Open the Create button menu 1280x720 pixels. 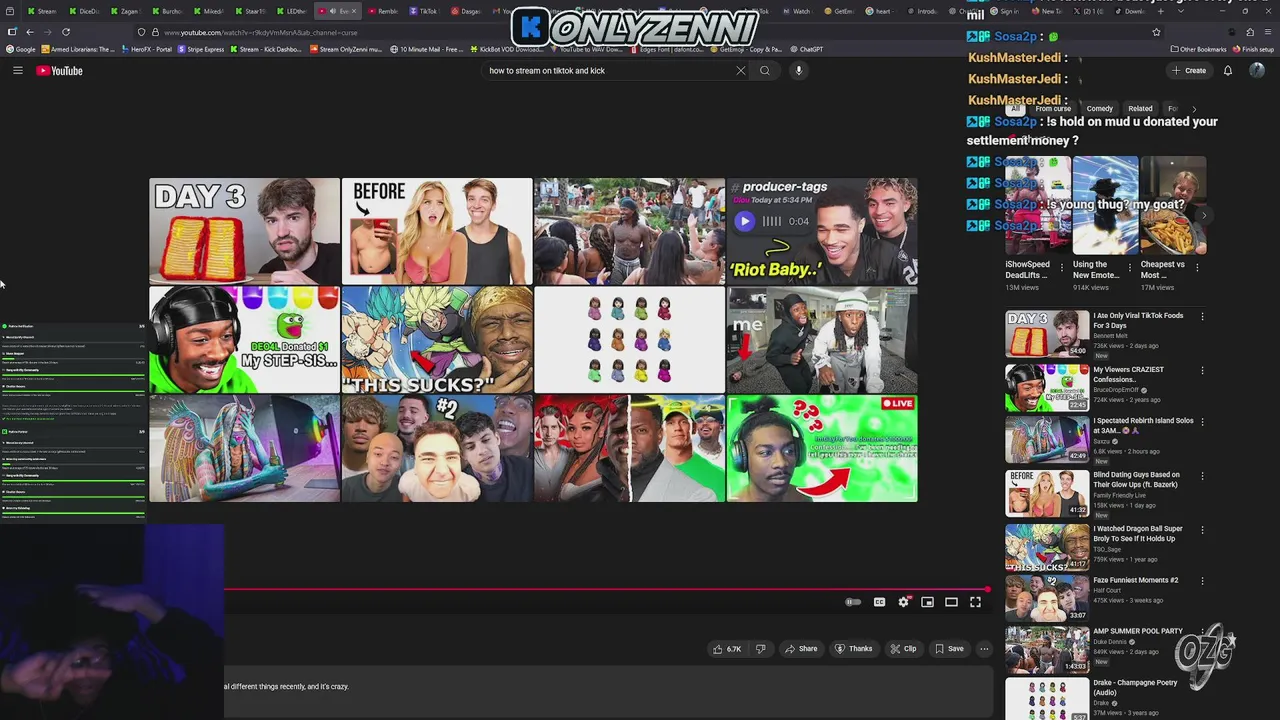tap(1189, 71)
